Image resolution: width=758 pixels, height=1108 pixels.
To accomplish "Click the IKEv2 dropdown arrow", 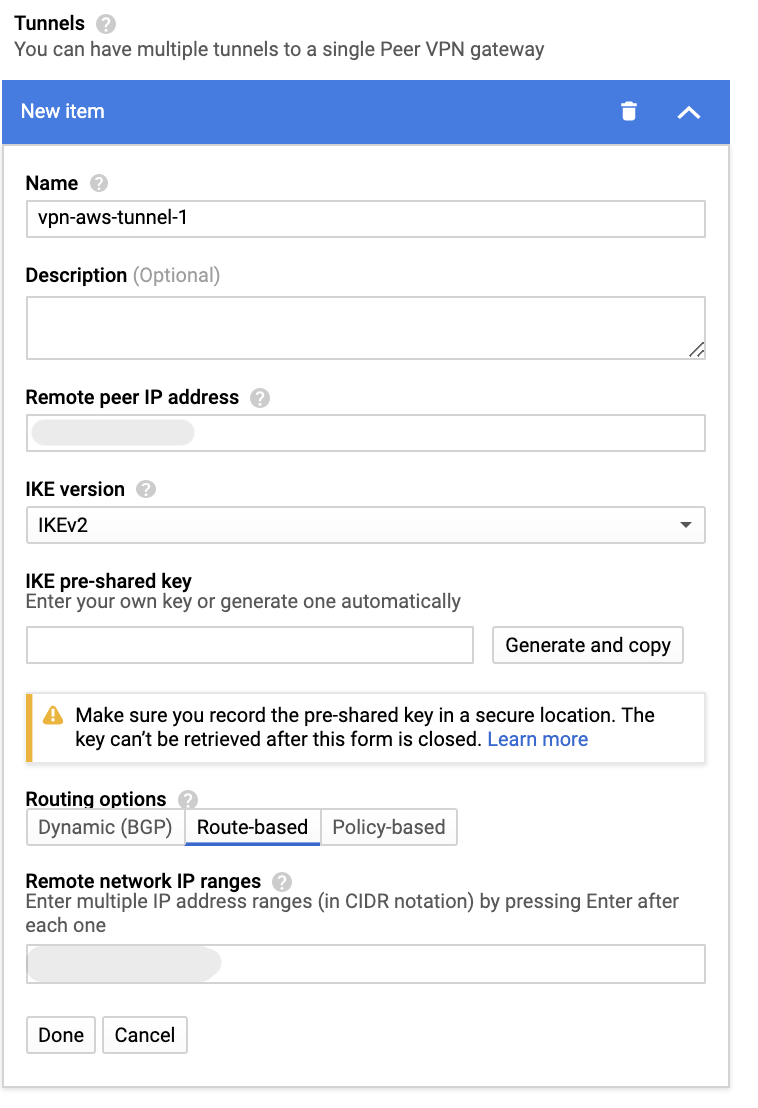I will (685, 525).
